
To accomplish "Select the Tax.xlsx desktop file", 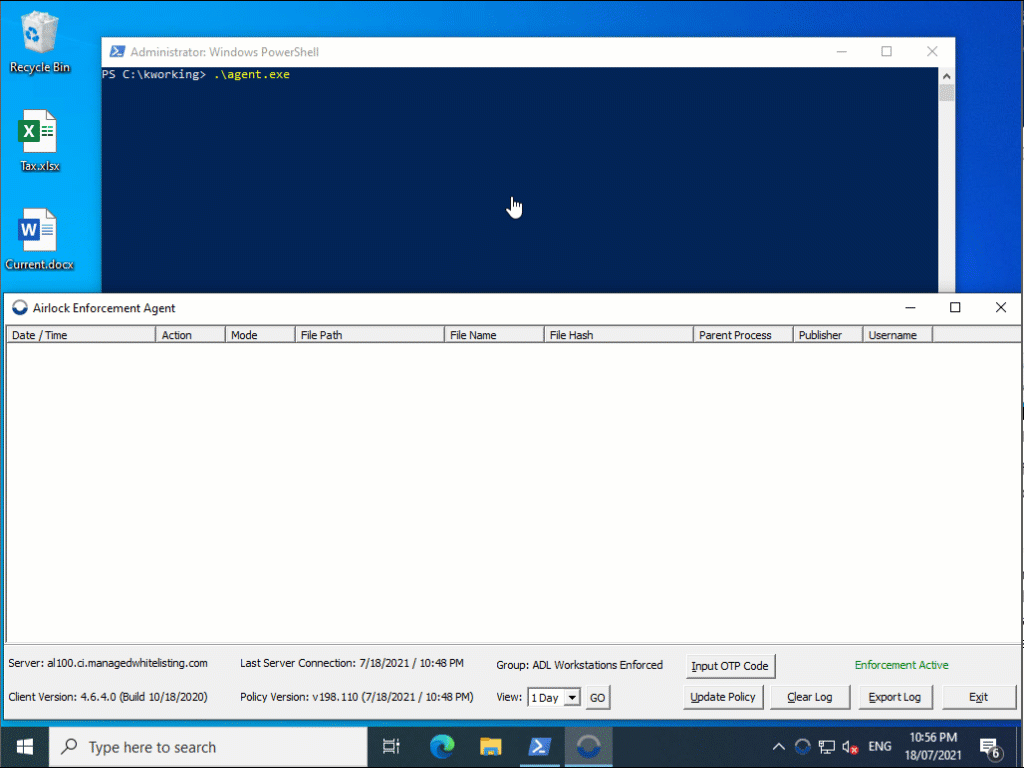I will pos(39,140).
